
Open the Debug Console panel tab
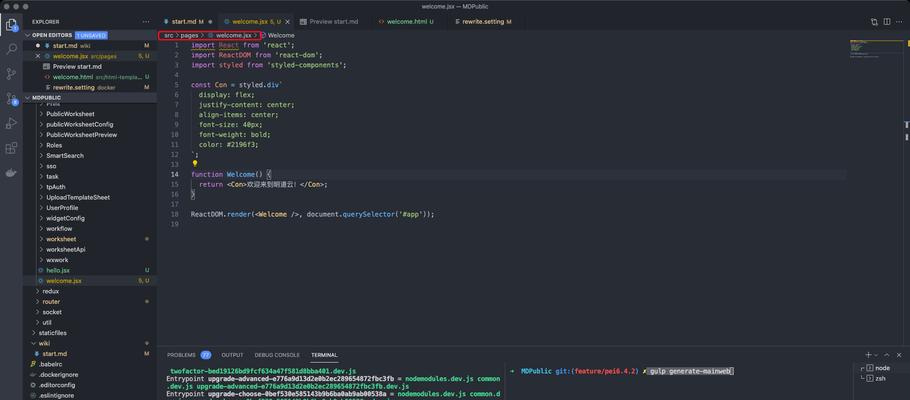pos(277,355)
